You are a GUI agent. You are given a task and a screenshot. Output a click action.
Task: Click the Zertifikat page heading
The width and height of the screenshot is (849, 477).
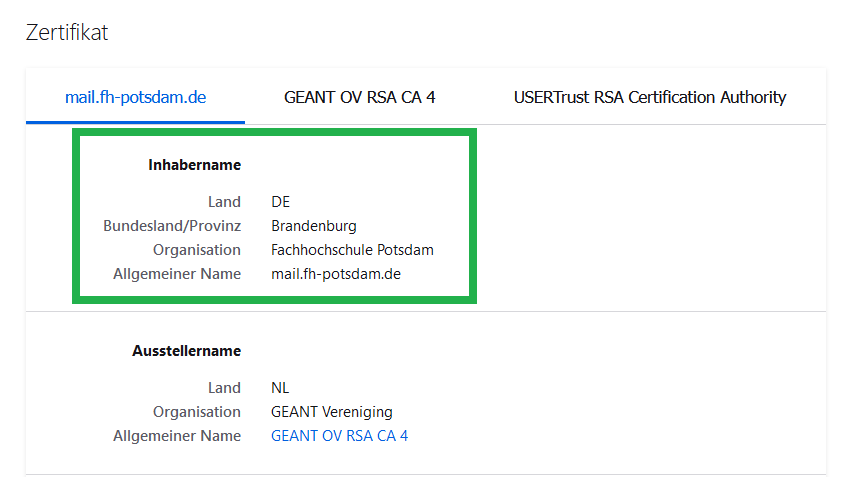coord(66,33)
